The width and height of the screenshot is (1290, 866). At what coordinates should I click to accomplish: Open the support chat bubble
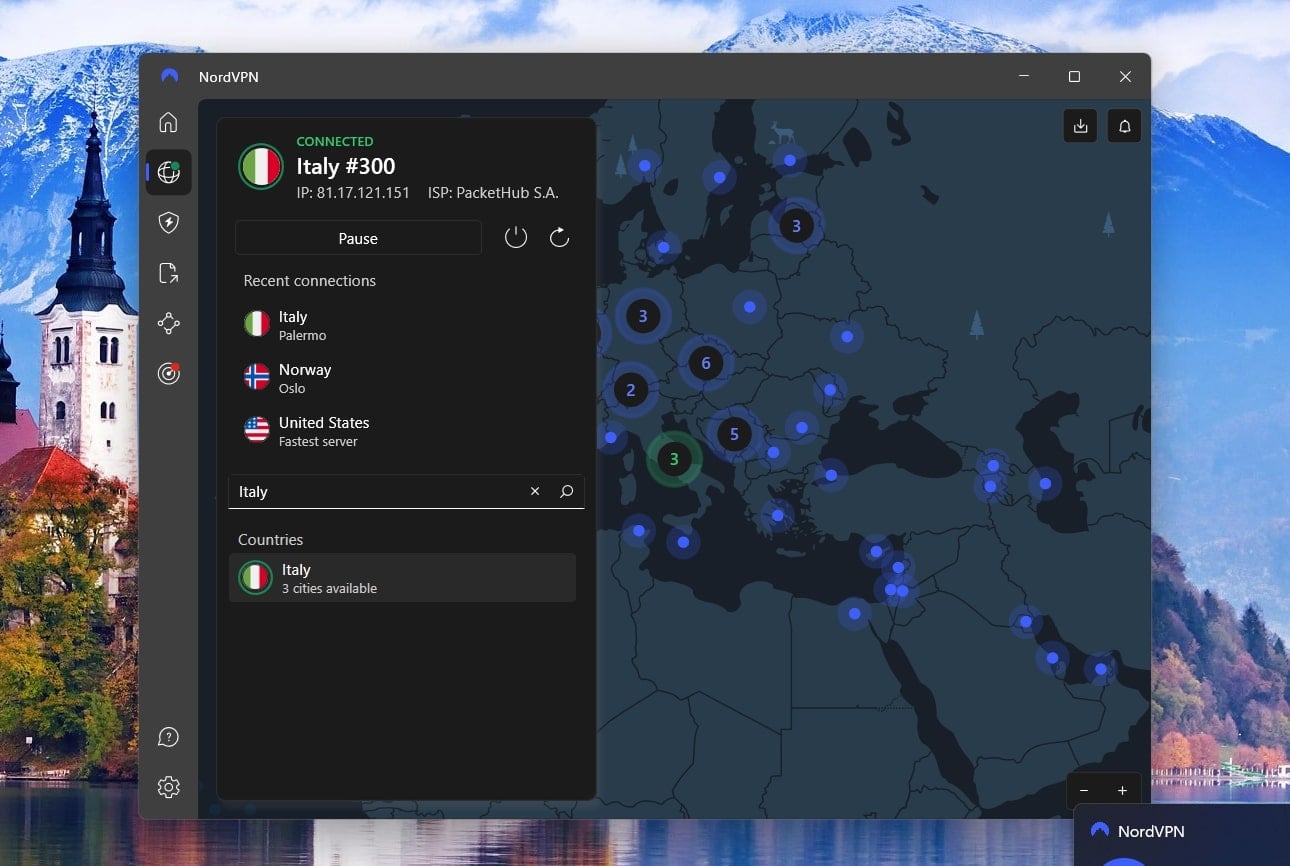pos(168,736)
